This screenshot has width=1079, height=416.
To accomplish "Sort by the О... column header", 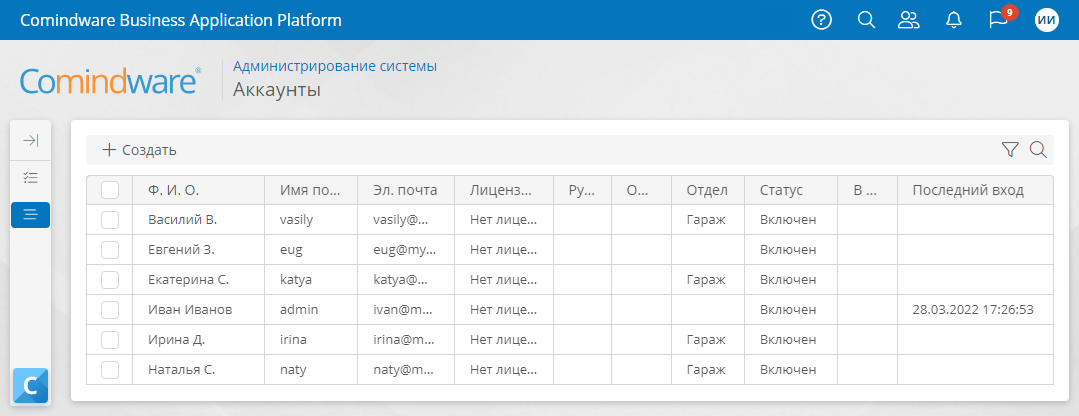I will pos(641,190).
